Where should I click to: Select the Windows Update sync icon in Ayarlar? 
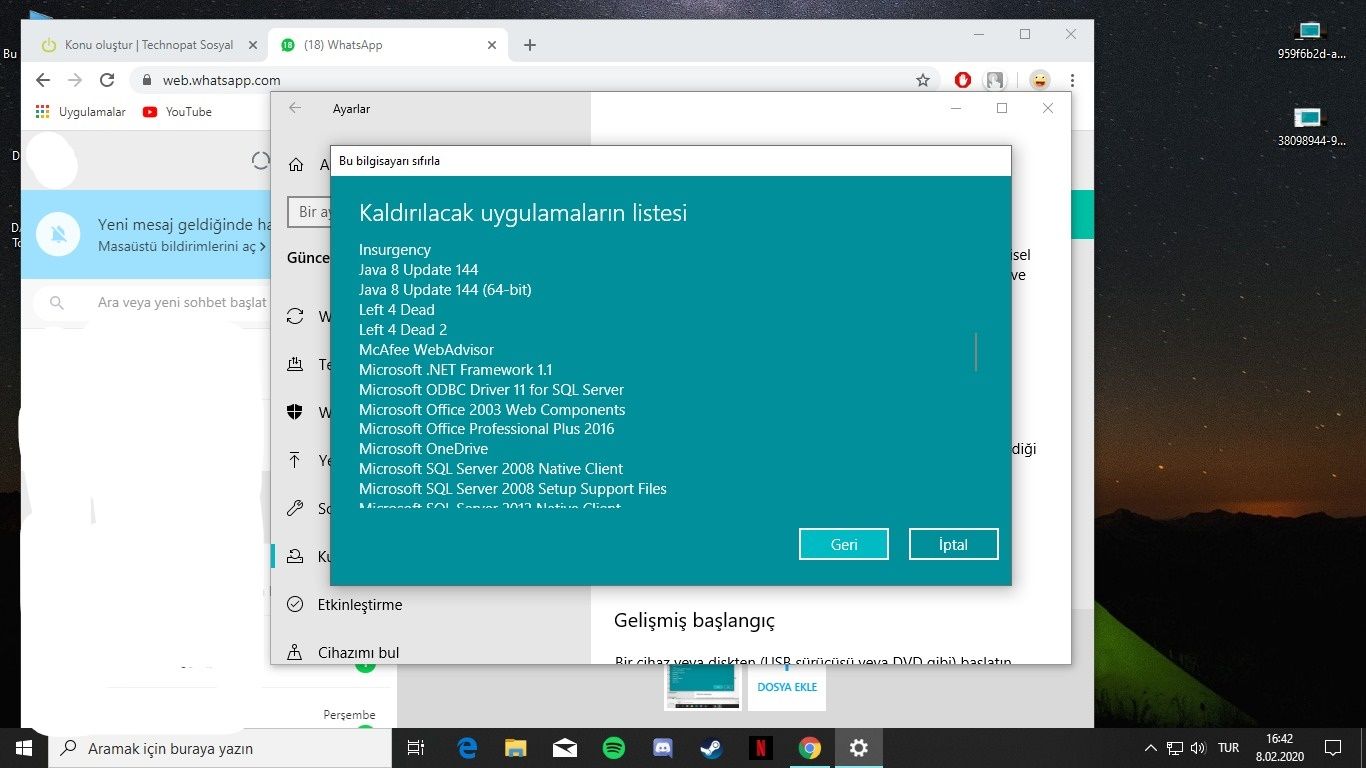pyautogui.click(x=295, y=316)
